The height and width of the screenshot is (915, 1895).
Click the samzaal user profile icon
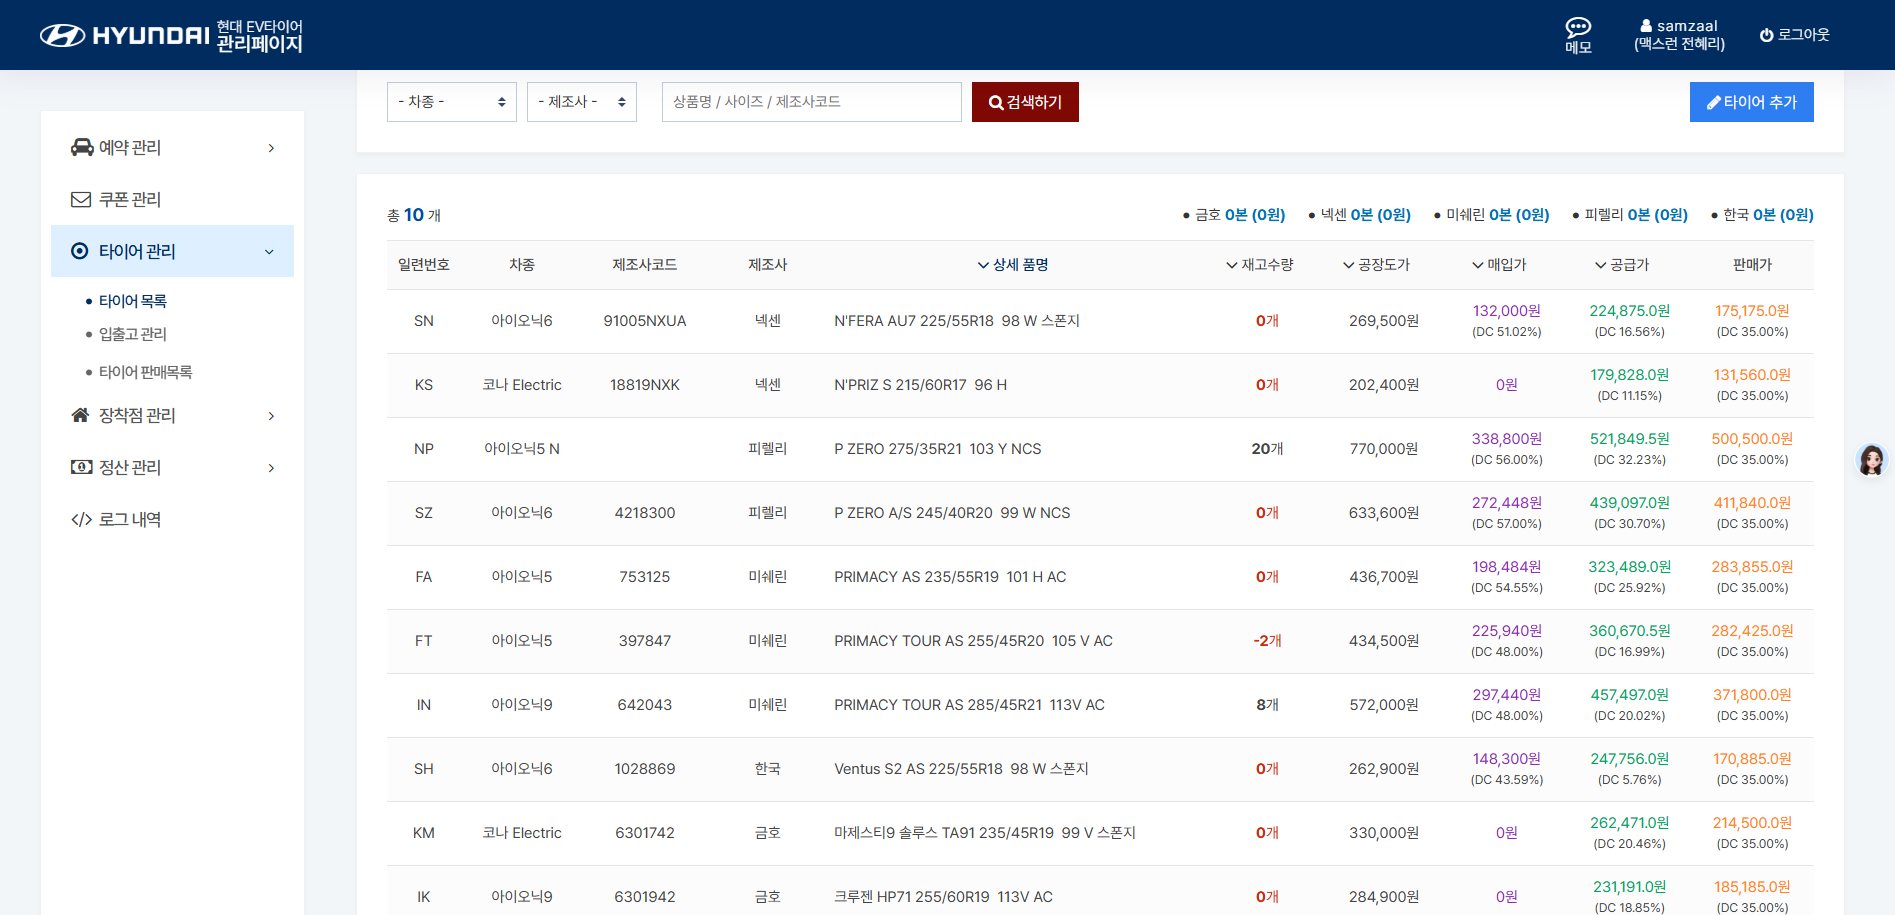tap(1646, 26)
